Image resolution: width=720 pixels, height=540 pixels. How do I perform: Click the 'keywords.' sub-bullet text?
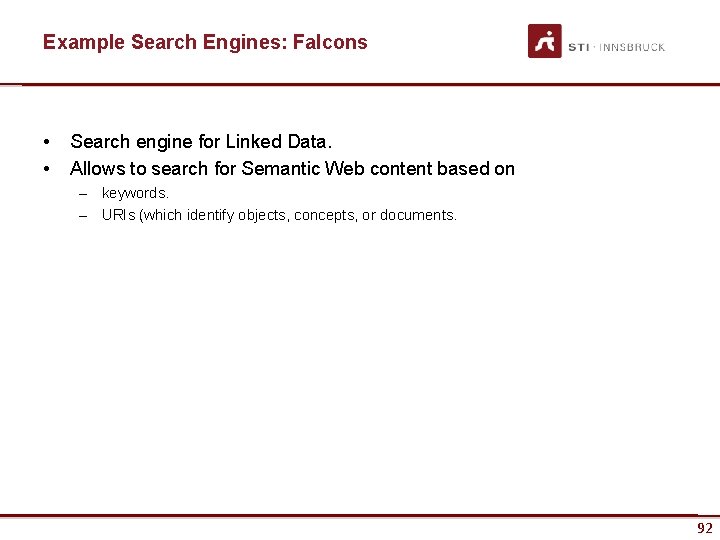tap(135, 193)
